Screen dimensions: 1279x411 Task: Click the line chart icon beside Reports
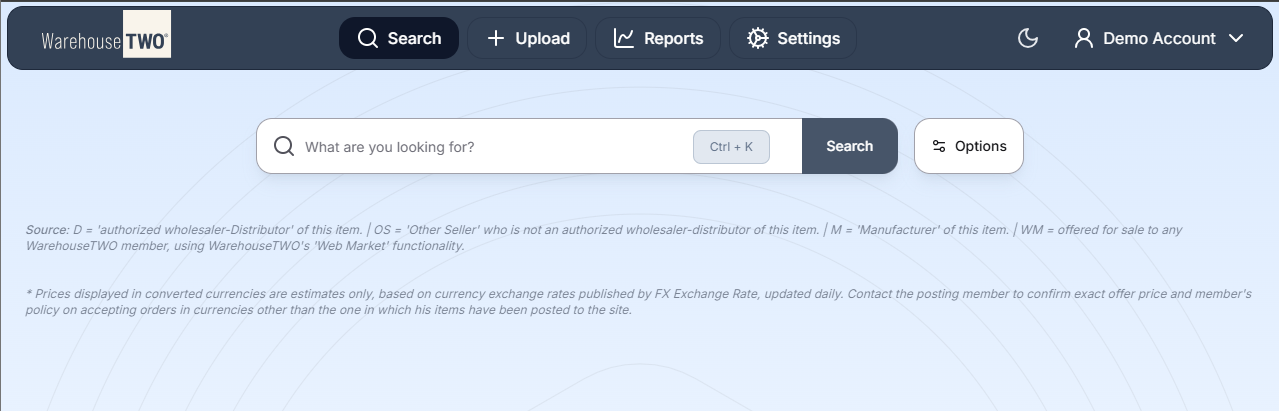pos(624,38)
